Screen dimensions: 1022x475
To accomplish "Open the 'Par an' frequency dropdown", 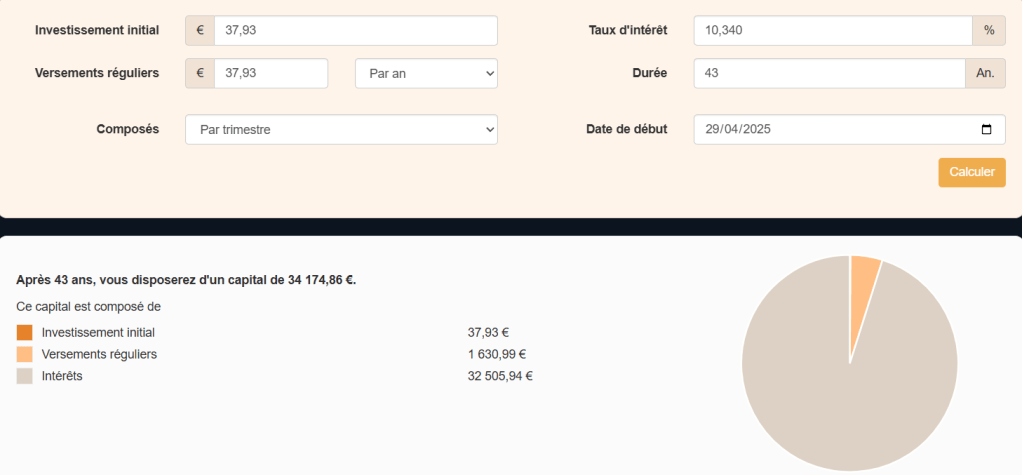I will click(426, 73).
